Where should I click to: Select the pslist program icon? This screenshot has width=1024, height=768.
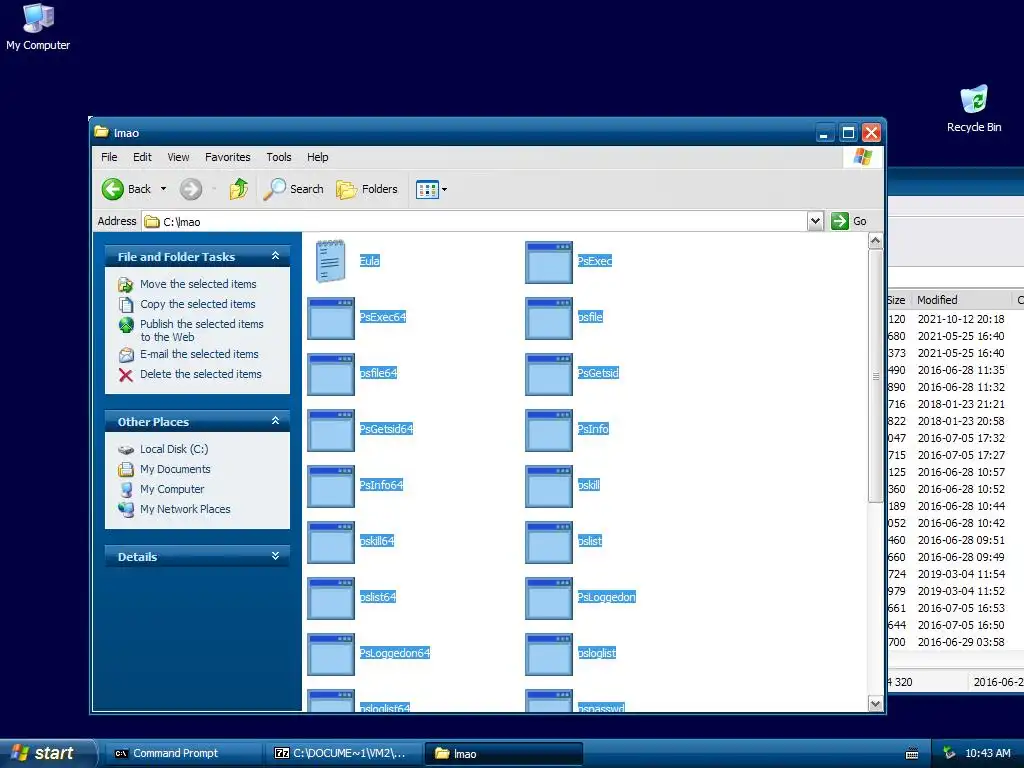pos(549,543)
